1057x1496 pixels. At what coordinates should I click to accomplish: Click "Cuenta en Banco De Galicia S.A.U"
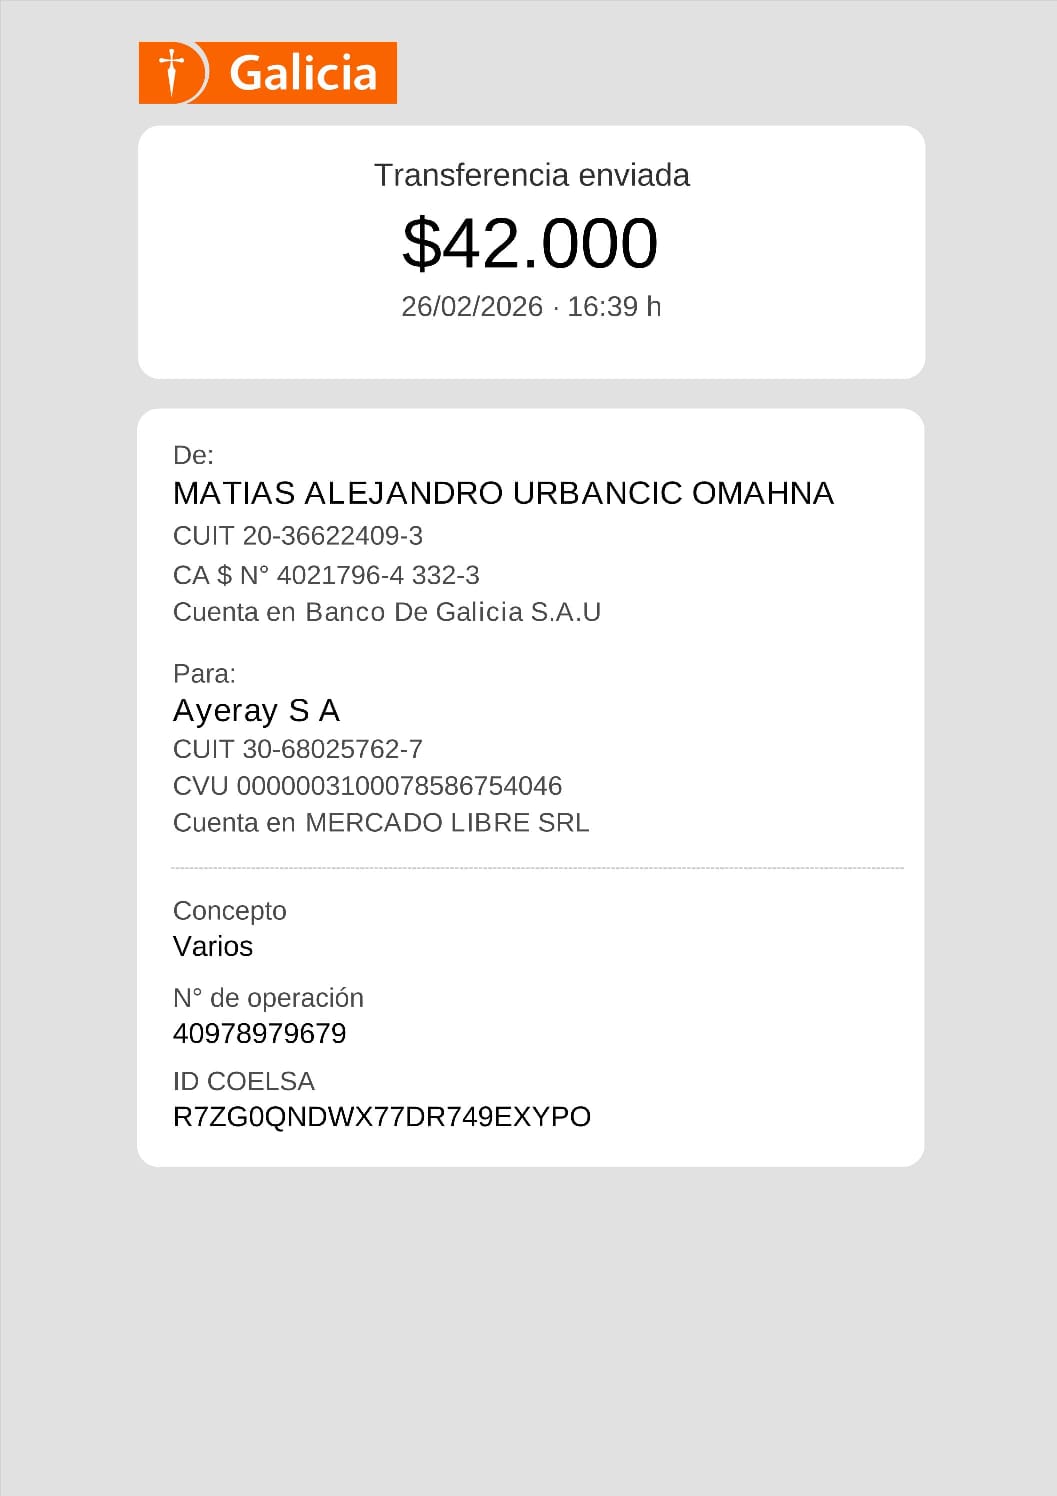[x=387, y=612]
